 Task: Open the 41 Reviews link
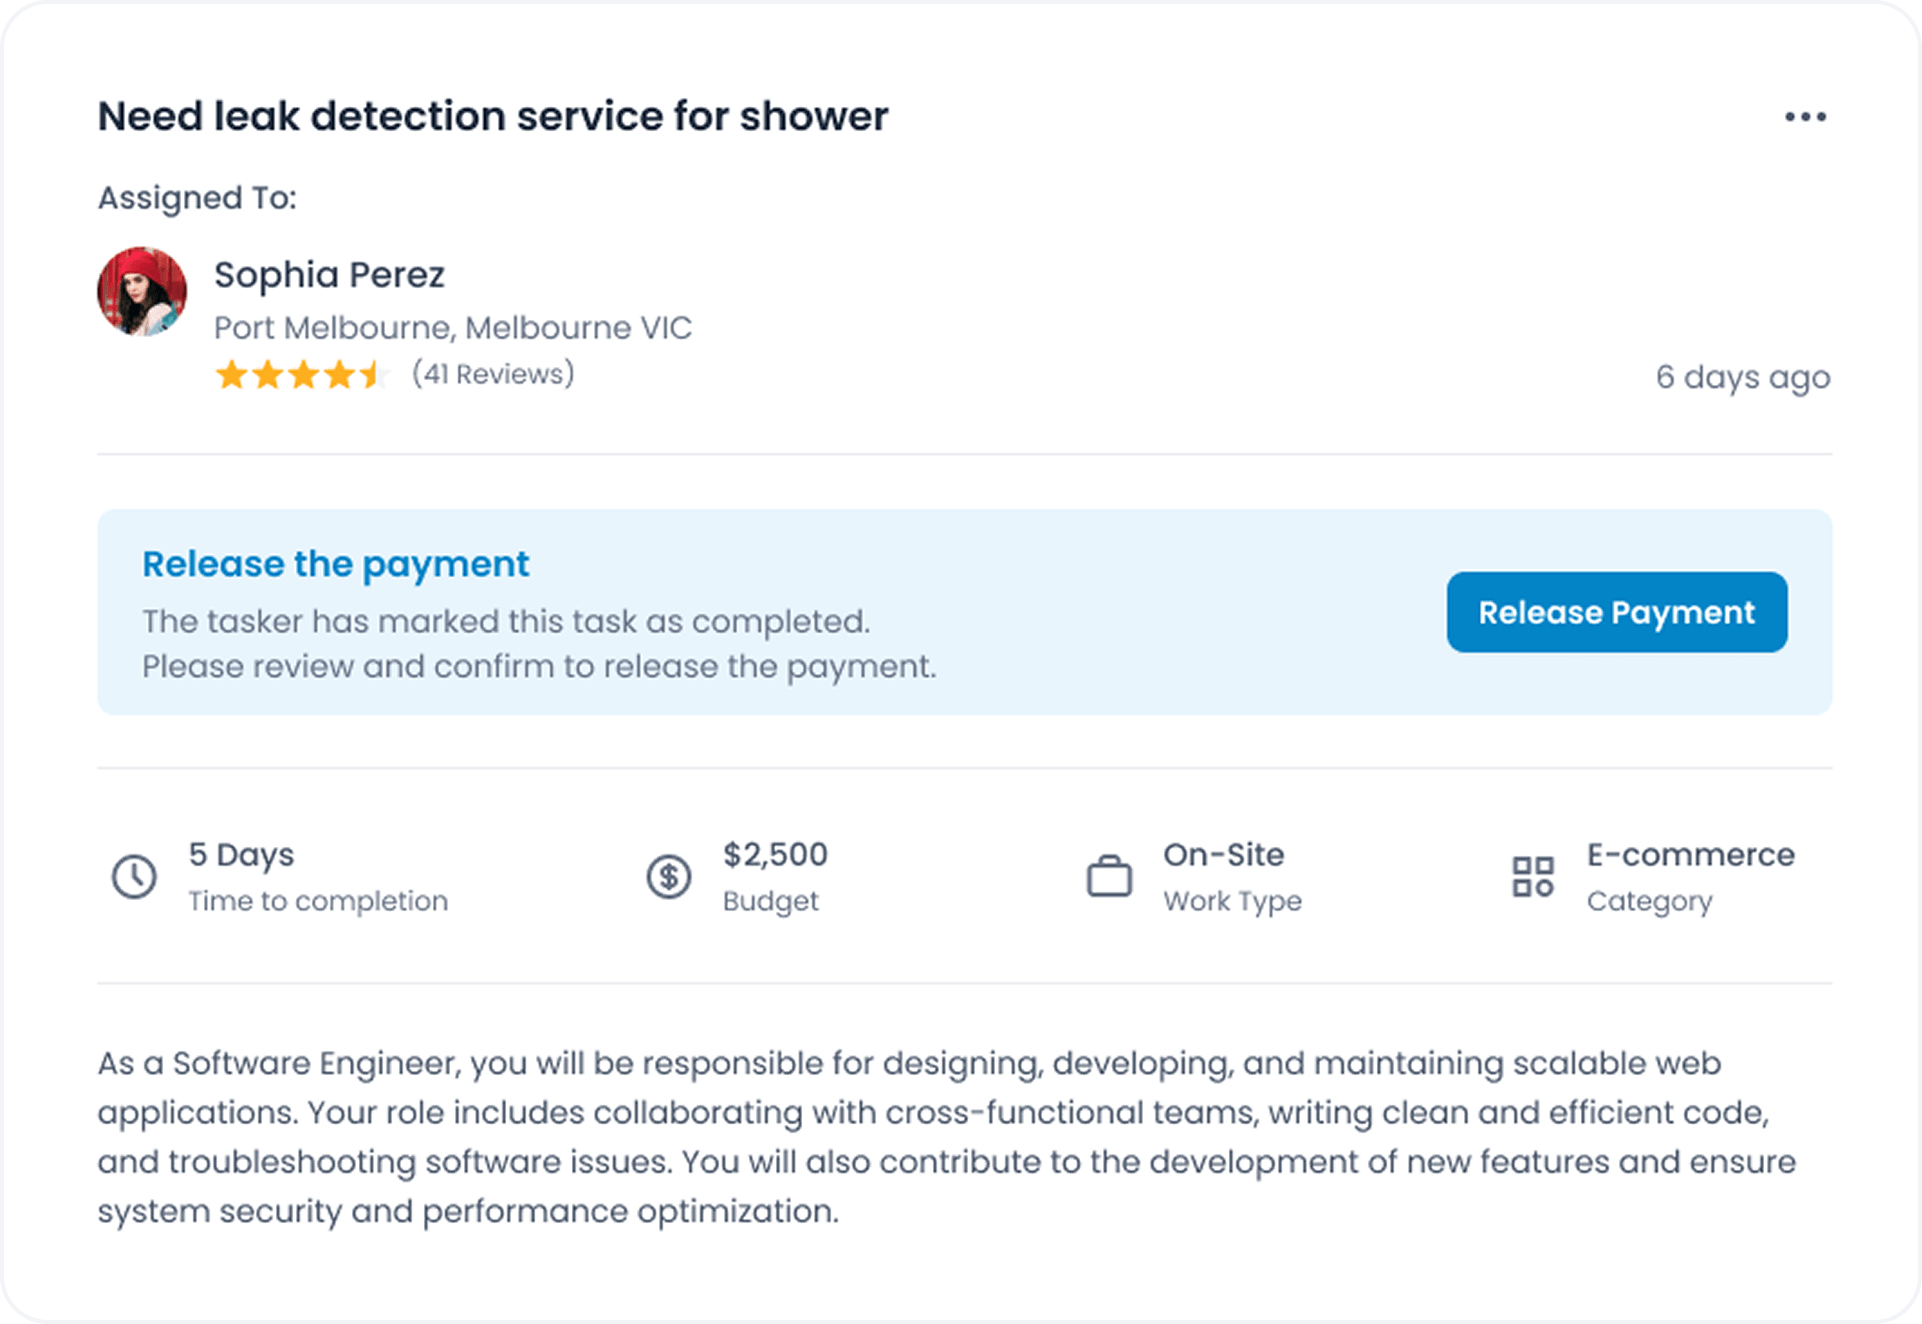pos(493,374)
